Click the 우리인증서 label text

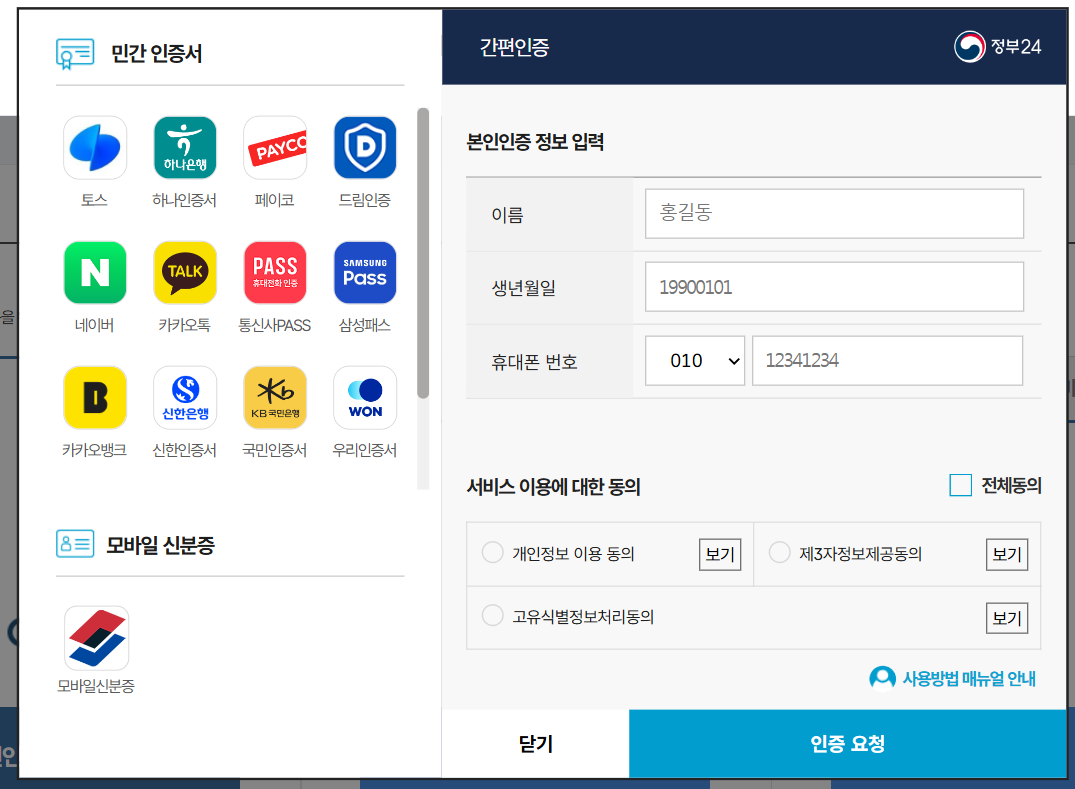tap(365, 450)
